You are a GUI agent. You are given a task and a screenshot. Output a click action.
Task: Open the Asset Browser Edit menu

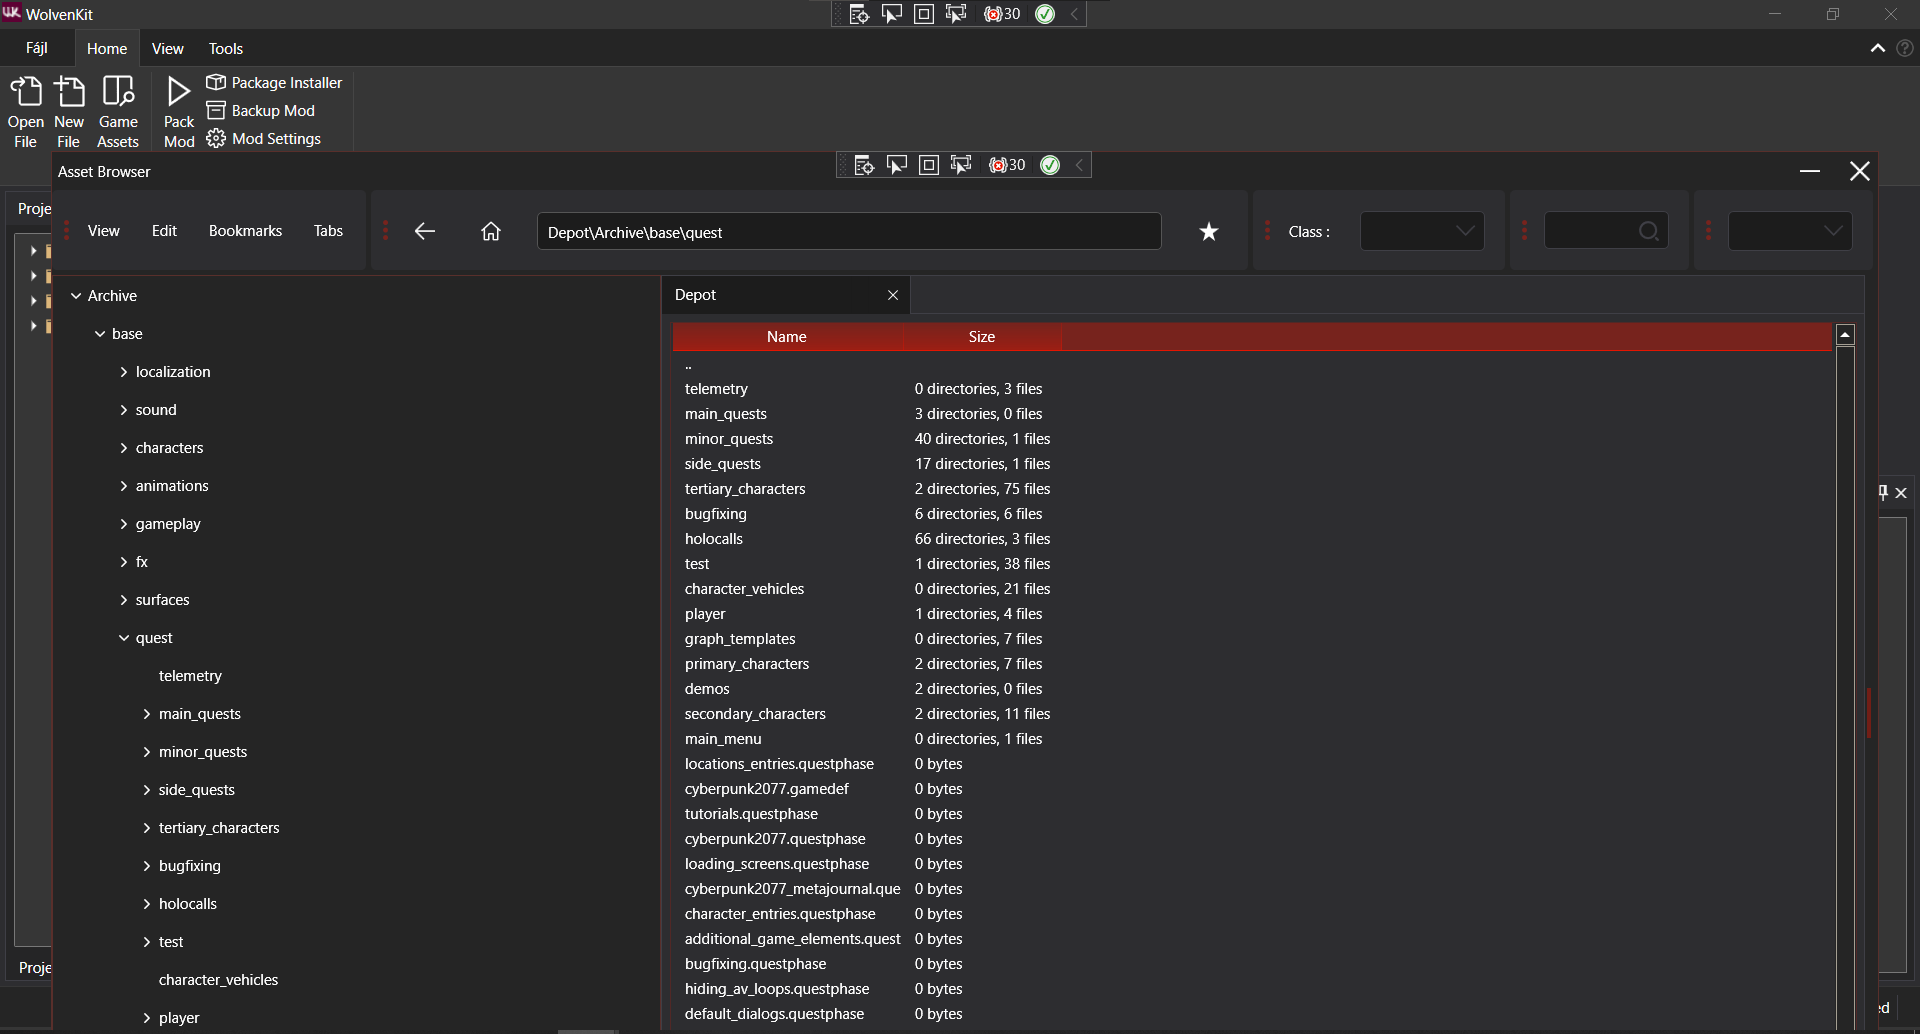[x=164, y=231]
